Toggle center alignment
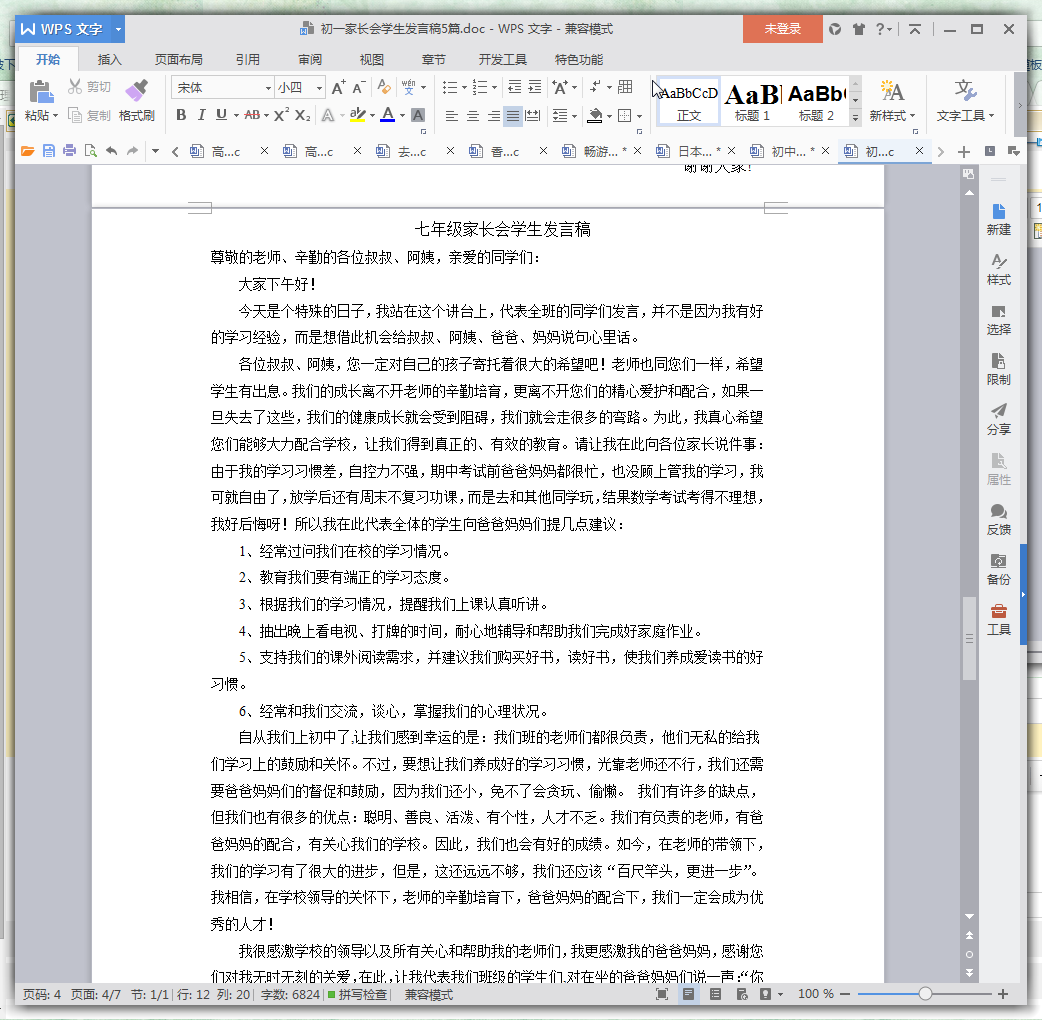This screenshot has width=1042, height=1020. (472, 116)
